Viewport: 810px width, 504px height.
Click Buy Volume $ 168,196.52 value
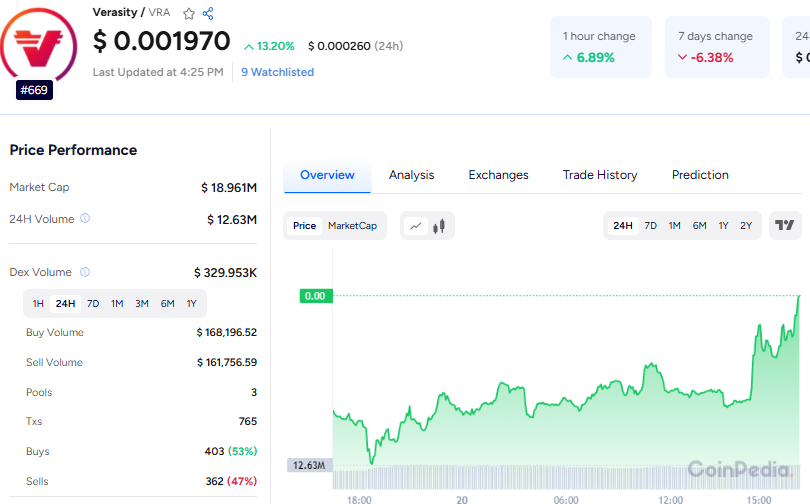point(227,332)
